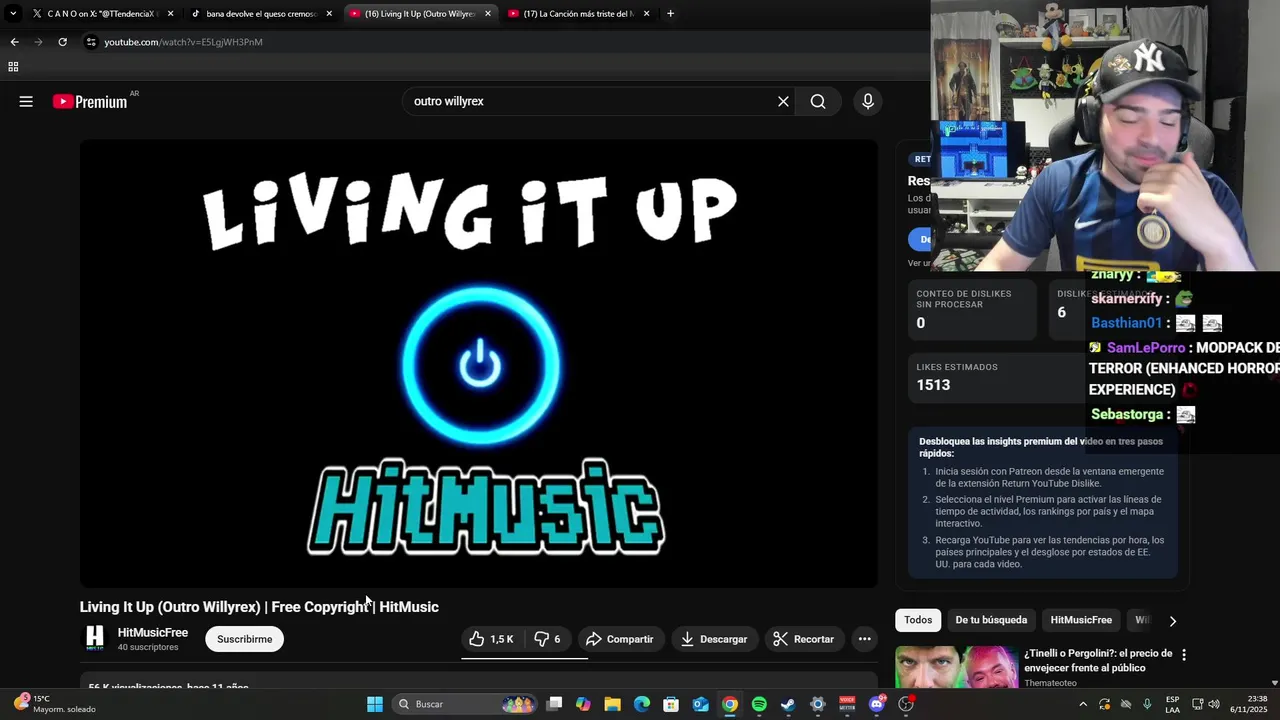Open the three-dot more actions menu

(864, 639)
